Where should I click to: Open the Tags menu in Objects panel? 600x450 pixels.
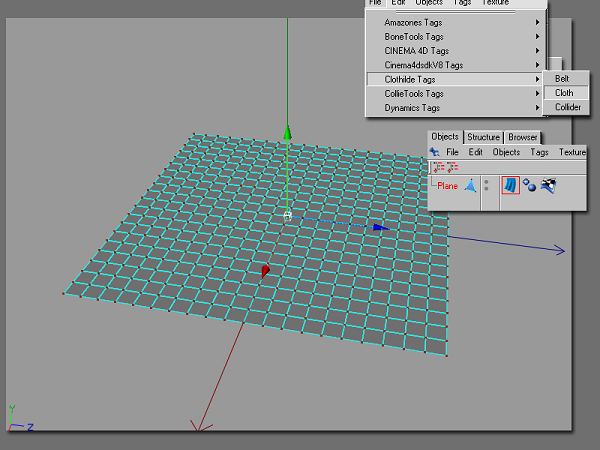pyautogui.click(x=539, y=152)
